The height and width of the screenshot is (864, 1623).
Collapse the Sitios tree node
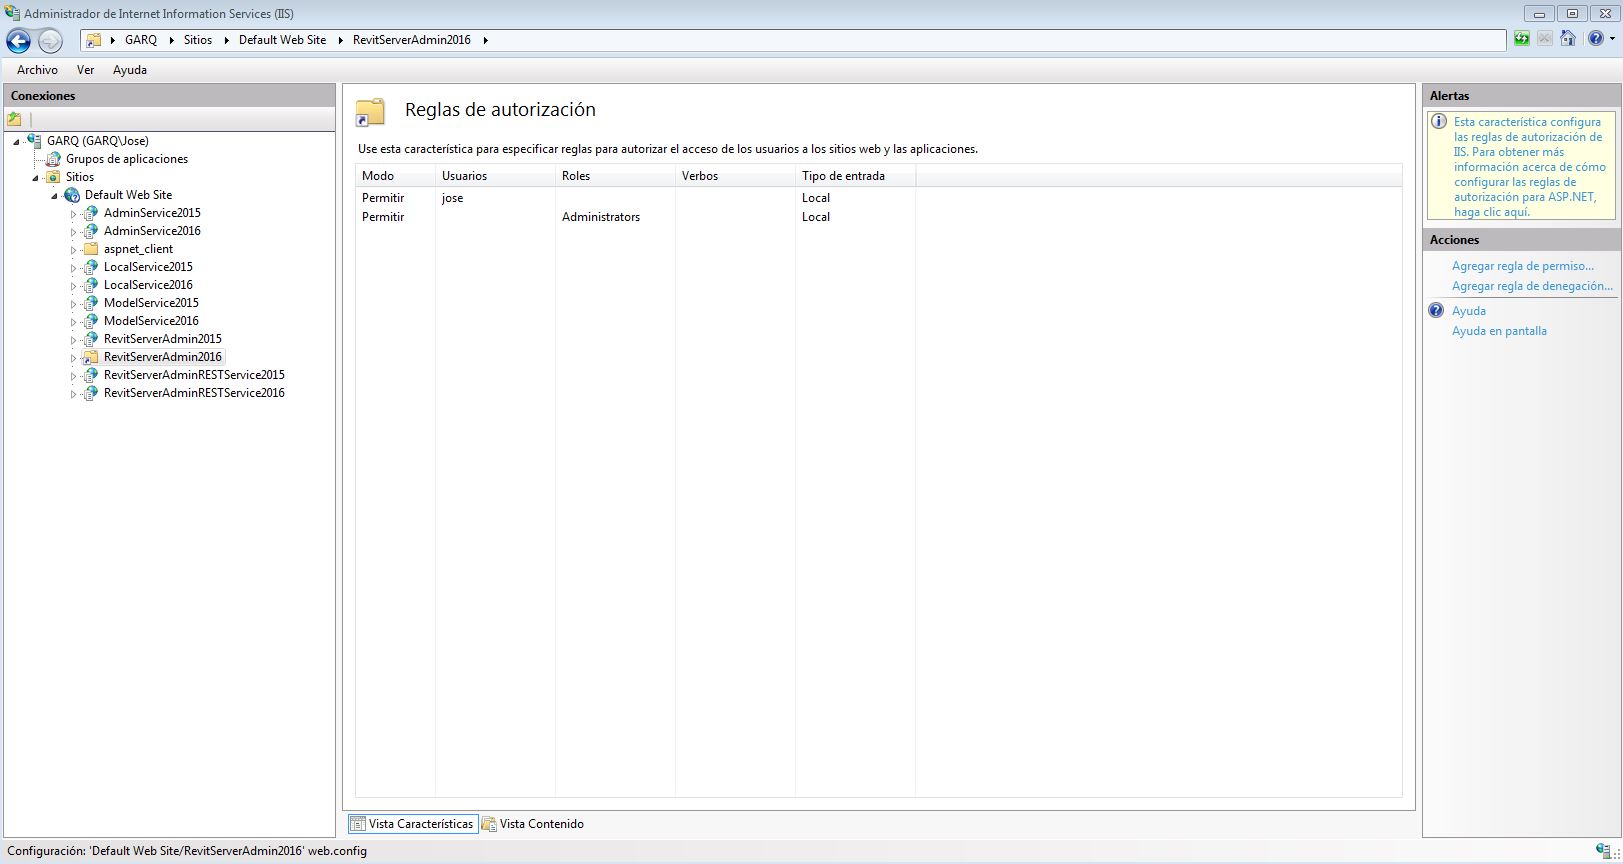(x=36, y=178)
